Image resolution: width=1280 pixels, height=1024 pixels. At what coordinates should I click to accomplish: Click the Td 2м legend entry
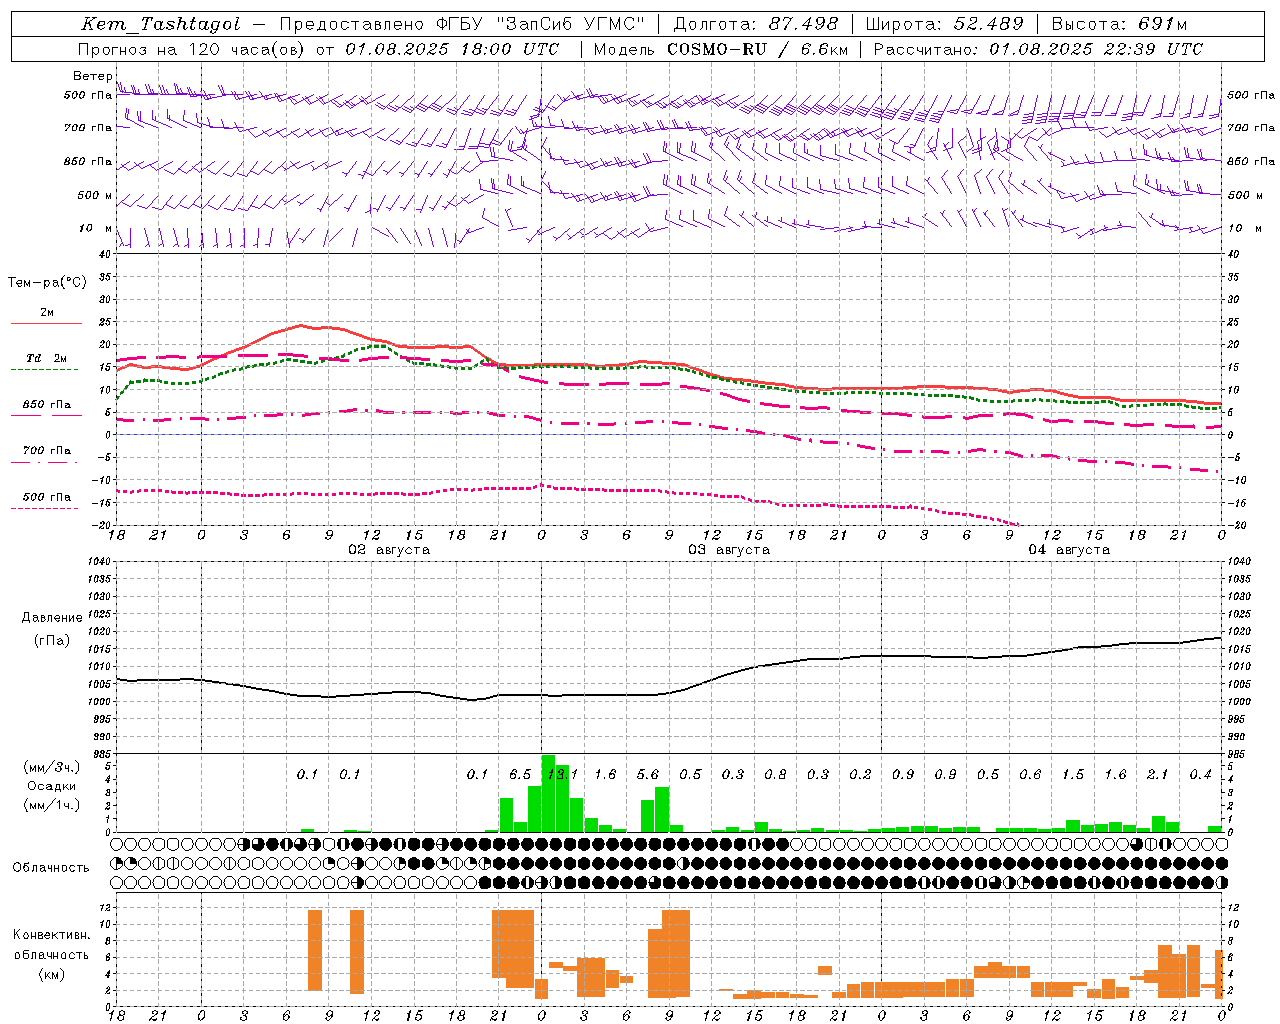point(46,358)
